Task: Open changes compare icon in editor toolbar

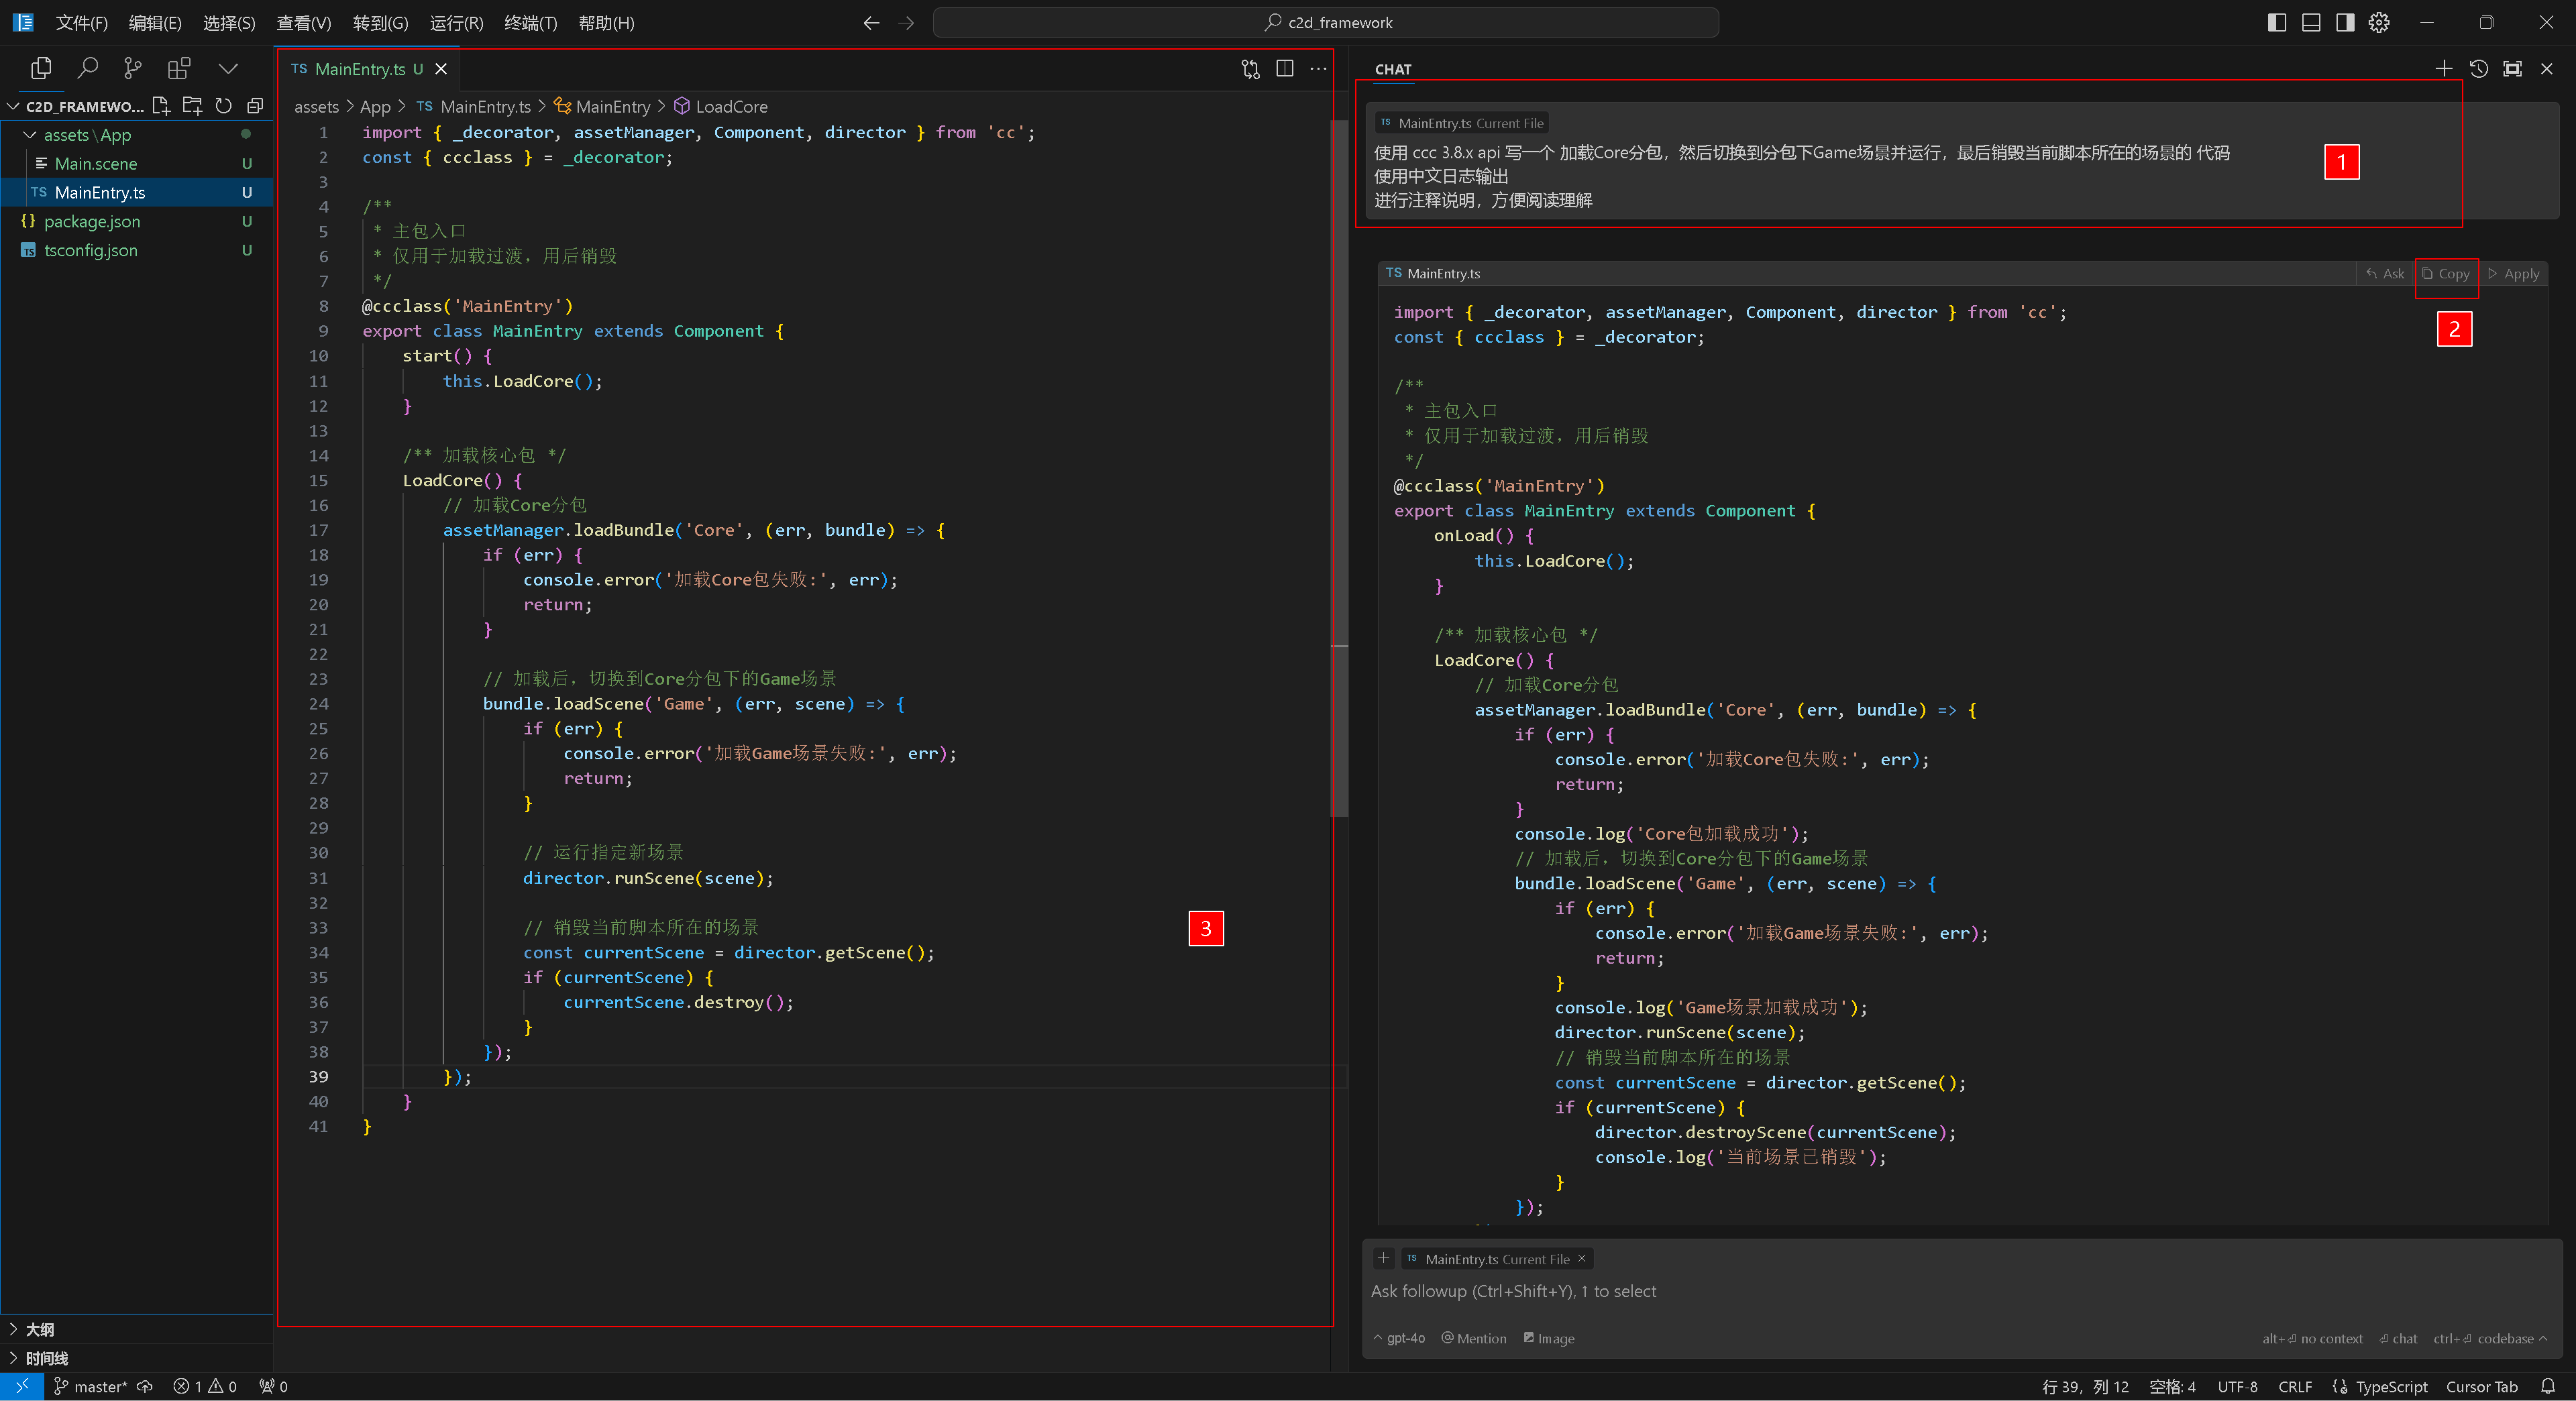Action: click(1250, 68)
